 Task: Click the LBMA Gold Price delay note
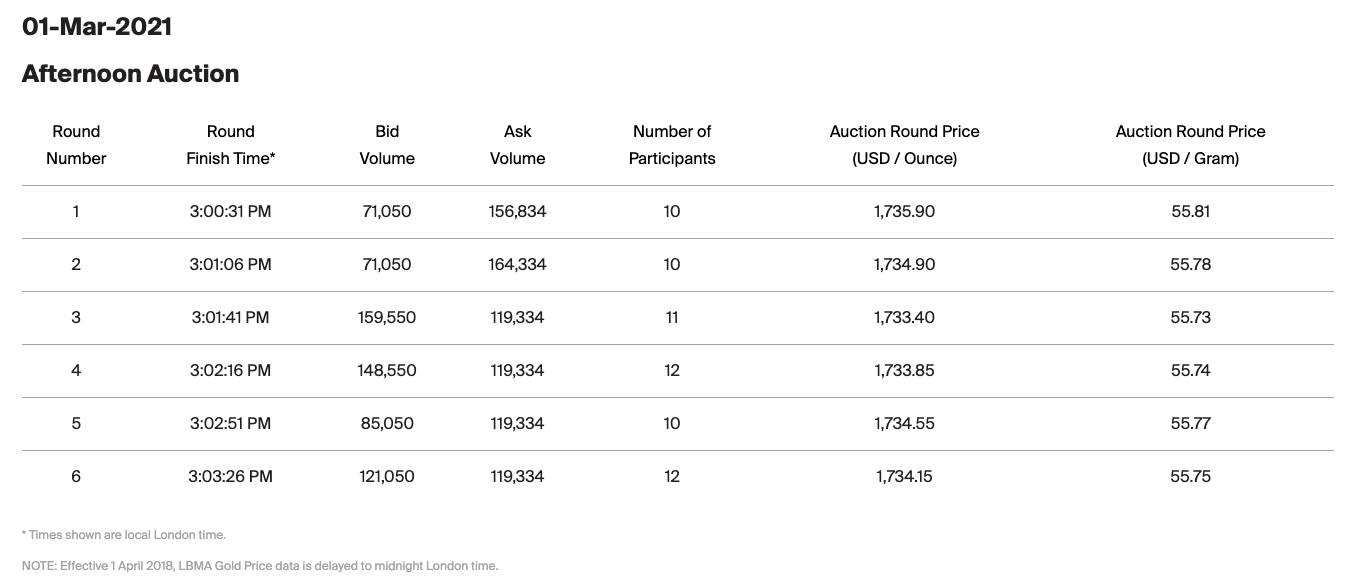pos(260,566)
